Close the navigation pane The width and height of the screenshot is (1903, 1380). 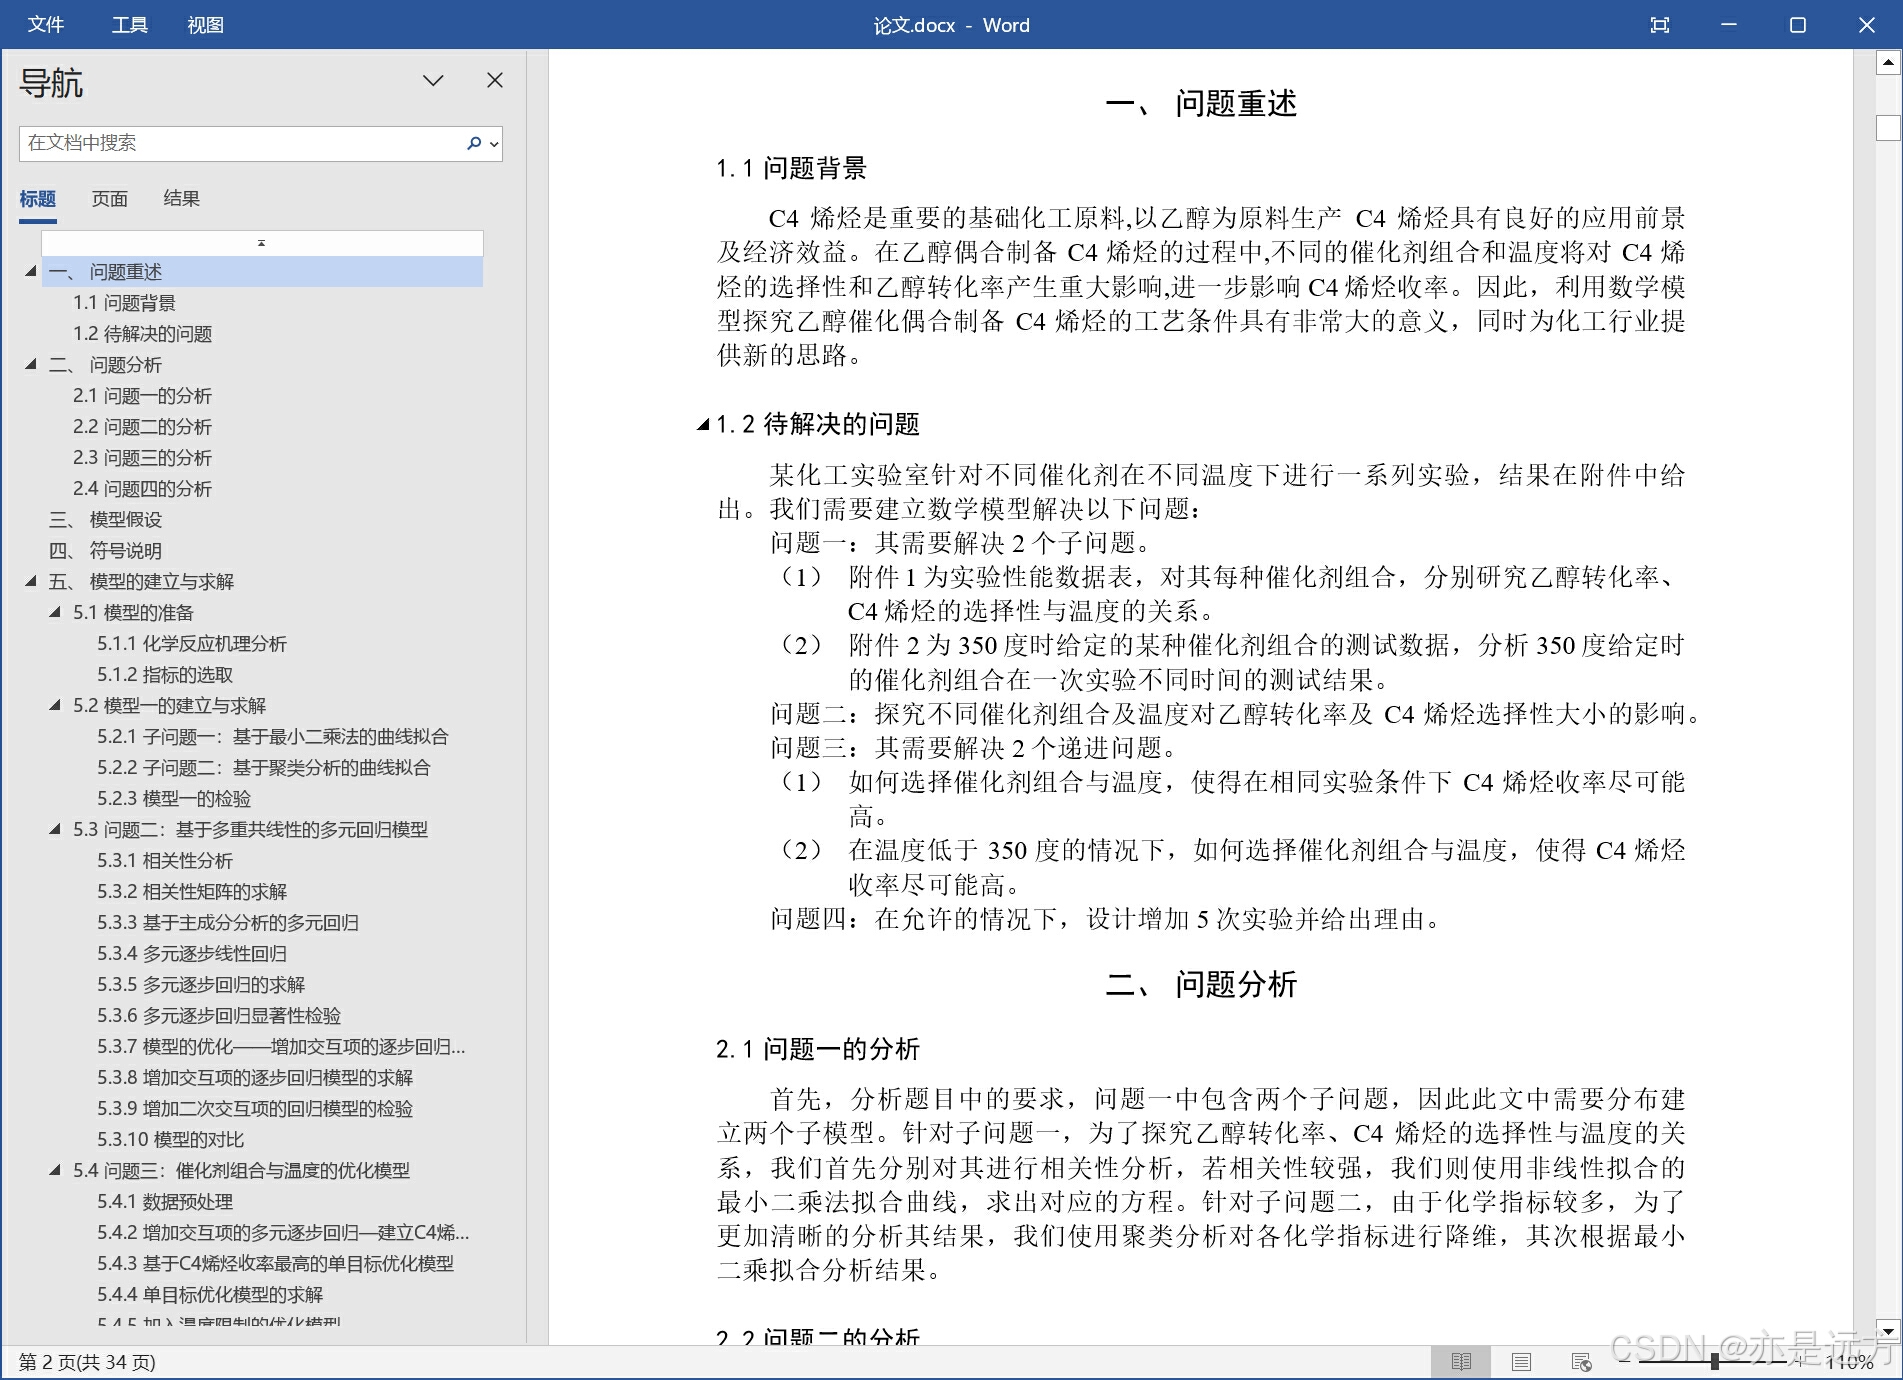pyautogui.click(x=495, y=80)
